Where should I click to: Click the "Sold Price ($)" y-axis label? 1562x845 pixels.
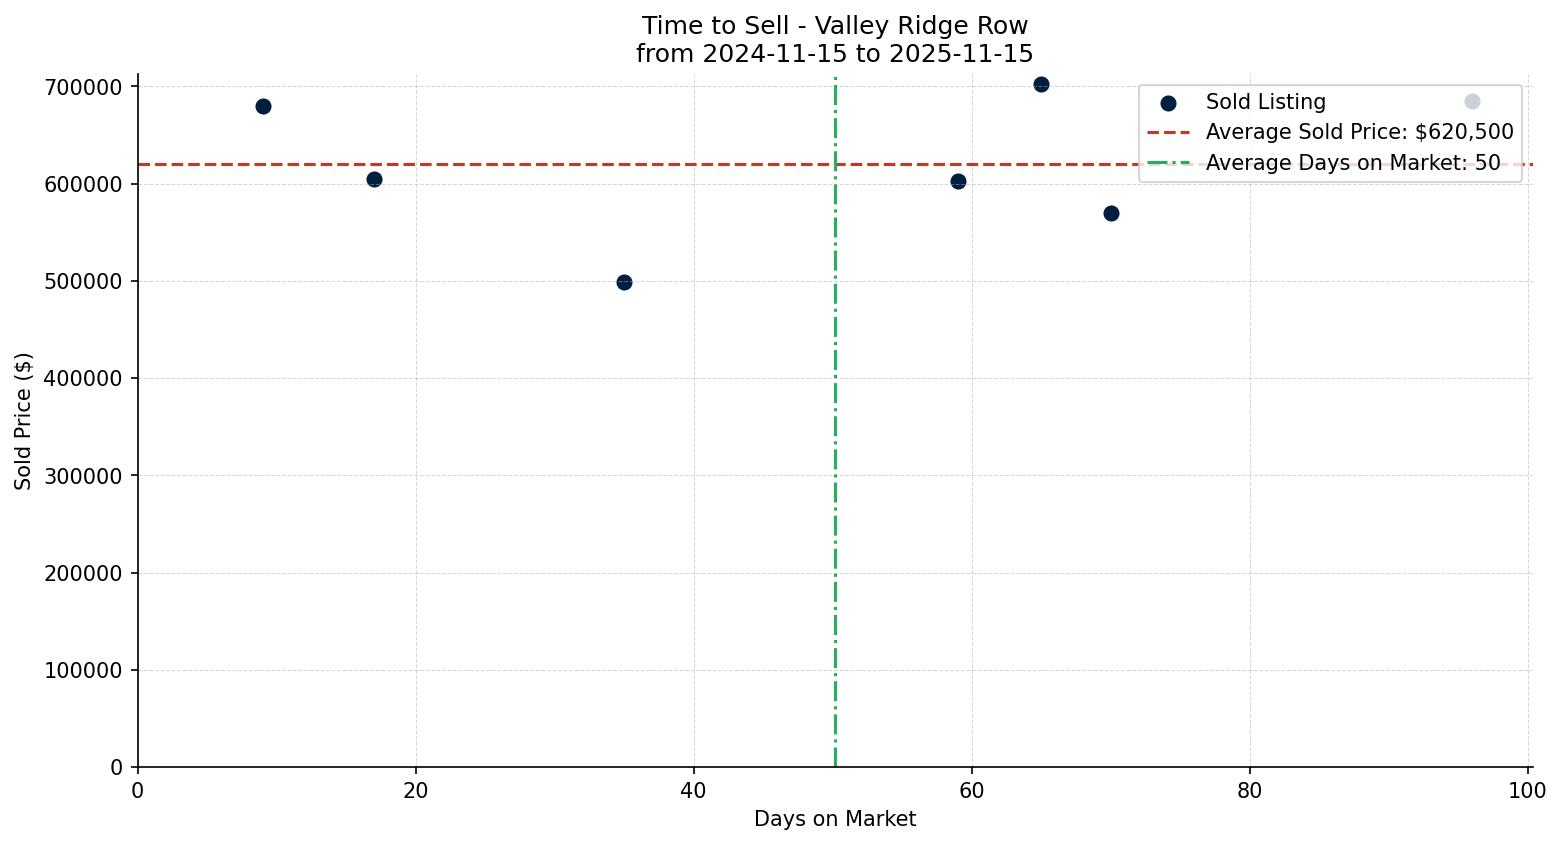(23, 421)
